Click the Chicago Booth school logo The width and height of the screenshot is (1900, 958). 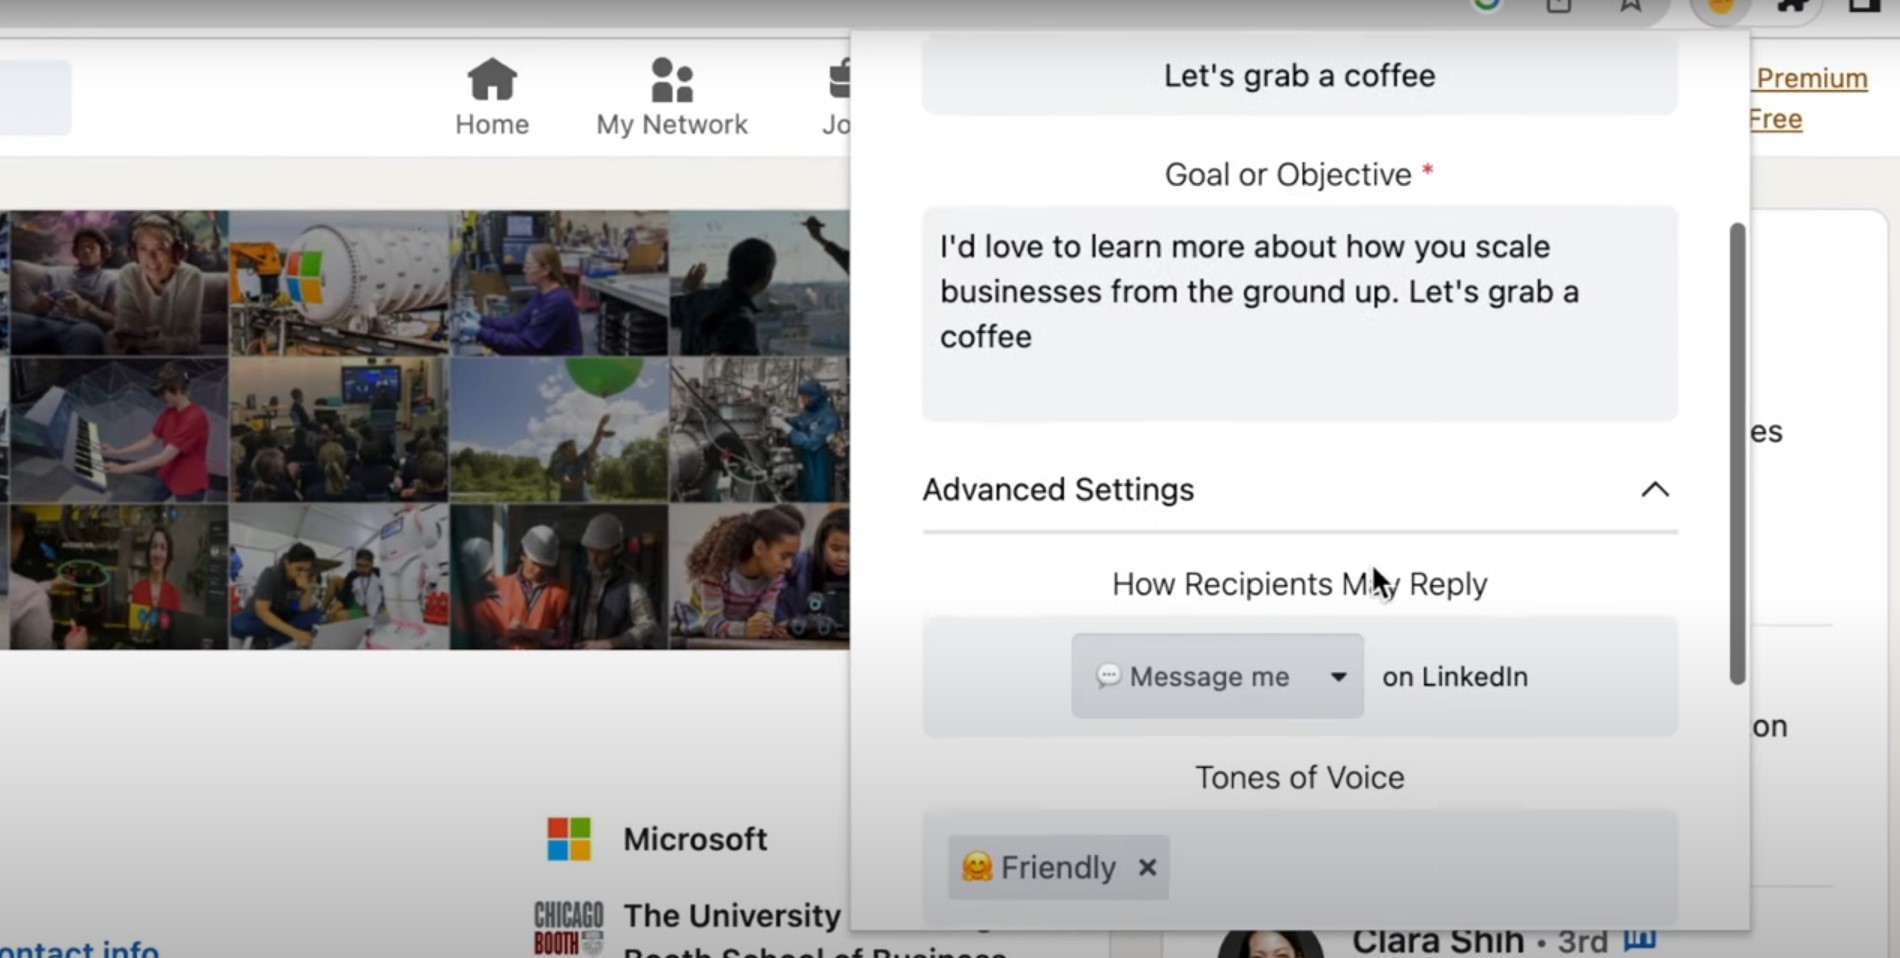click(x=569, y=928)
